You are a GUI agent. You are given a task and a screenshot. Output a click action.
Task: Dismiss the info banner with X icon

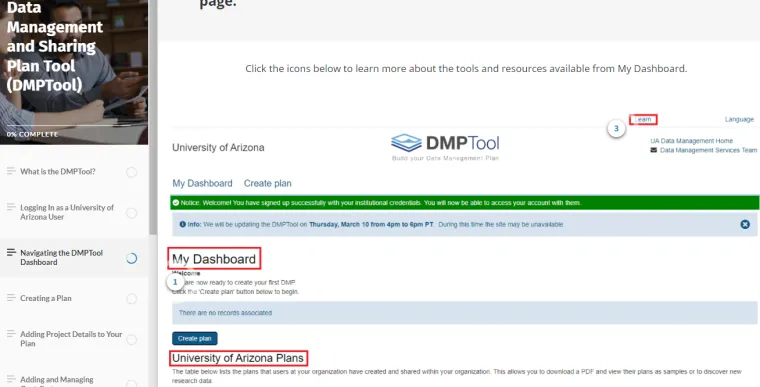coord(745,225)
